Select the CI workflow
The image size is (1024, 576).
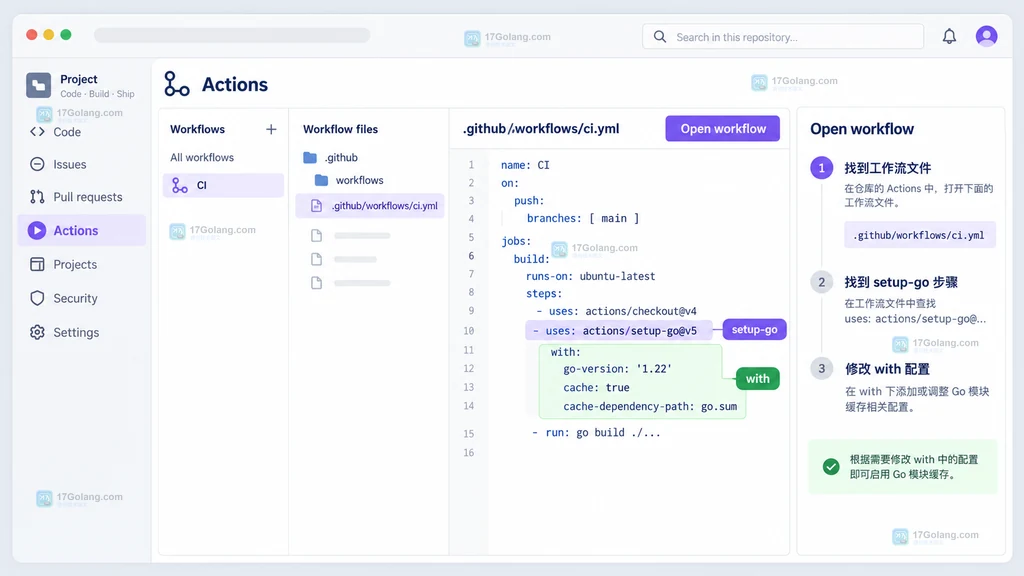click(223, 185)
